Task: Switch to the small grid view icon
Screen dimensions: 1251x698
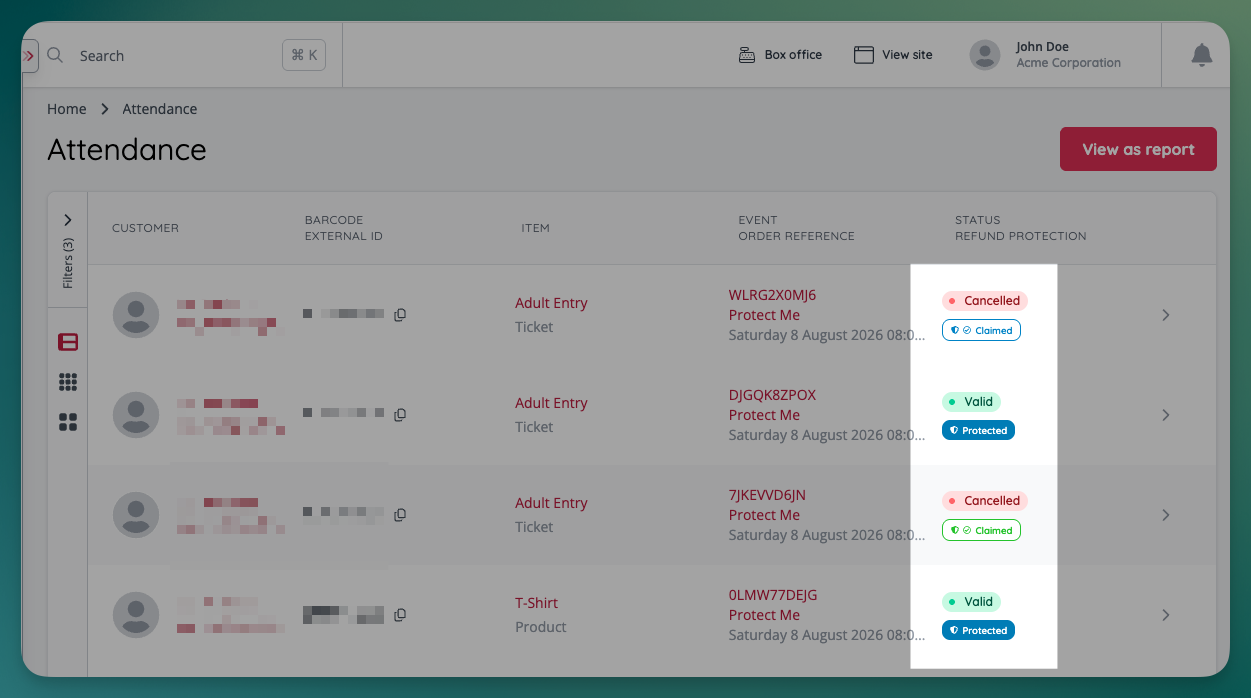Action: pos(68,382)
